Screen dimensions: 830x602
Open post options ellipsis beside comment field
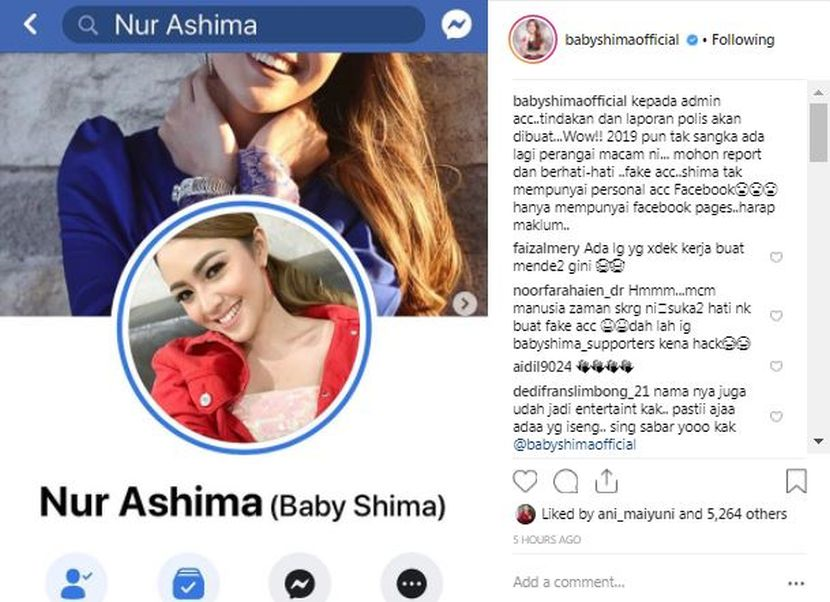(796, 583)
